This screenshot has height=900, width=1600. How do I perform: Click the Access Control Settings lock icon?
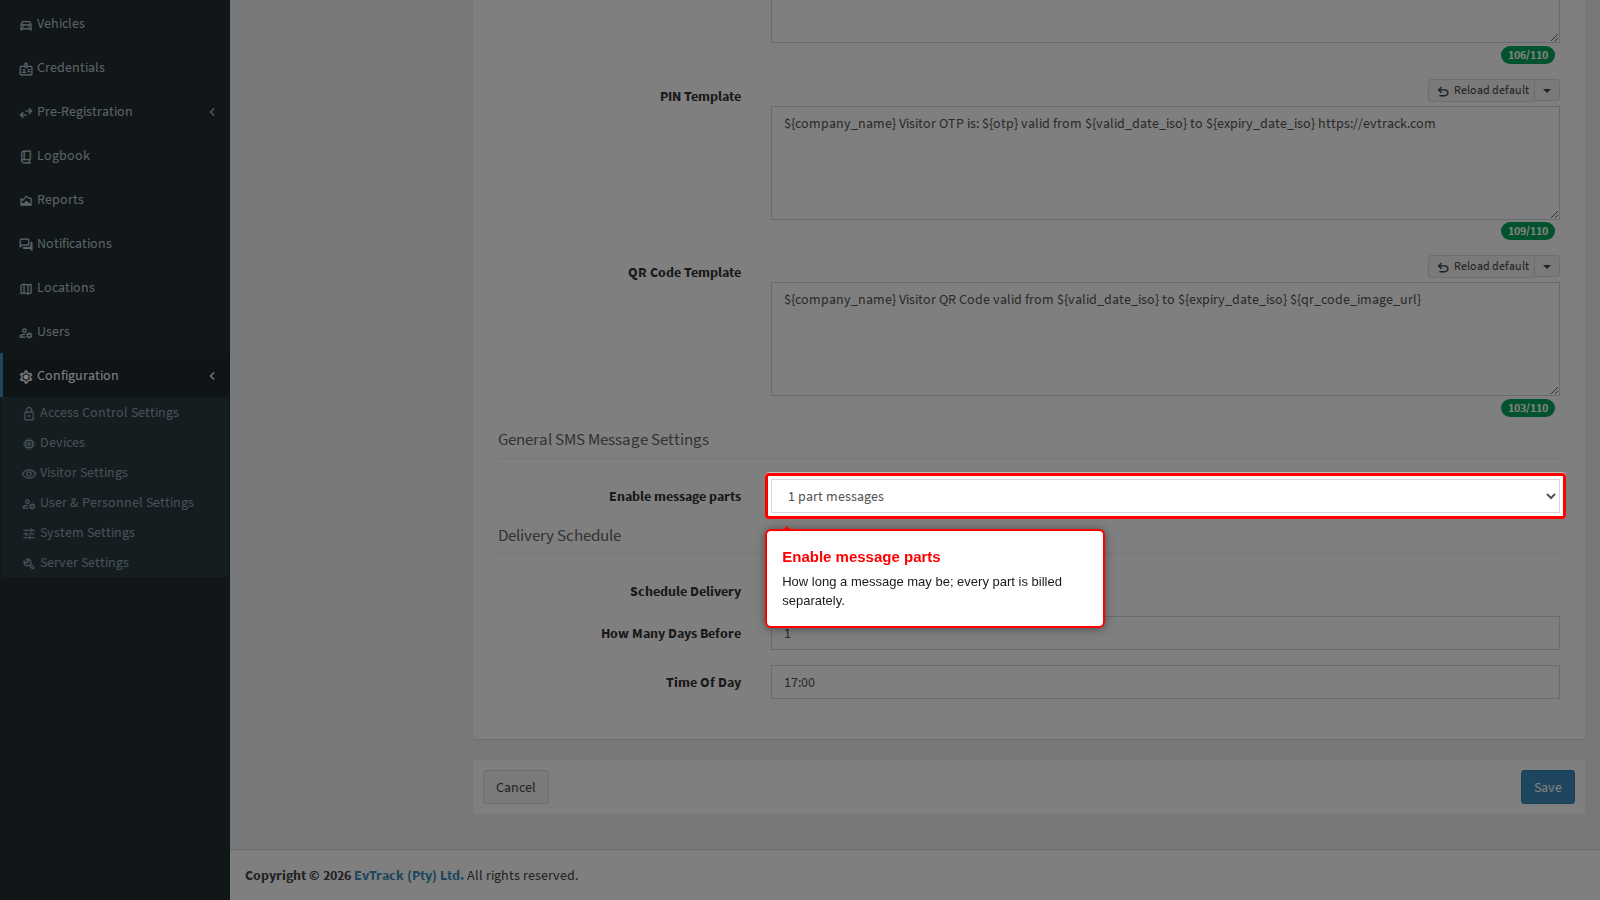29,414
